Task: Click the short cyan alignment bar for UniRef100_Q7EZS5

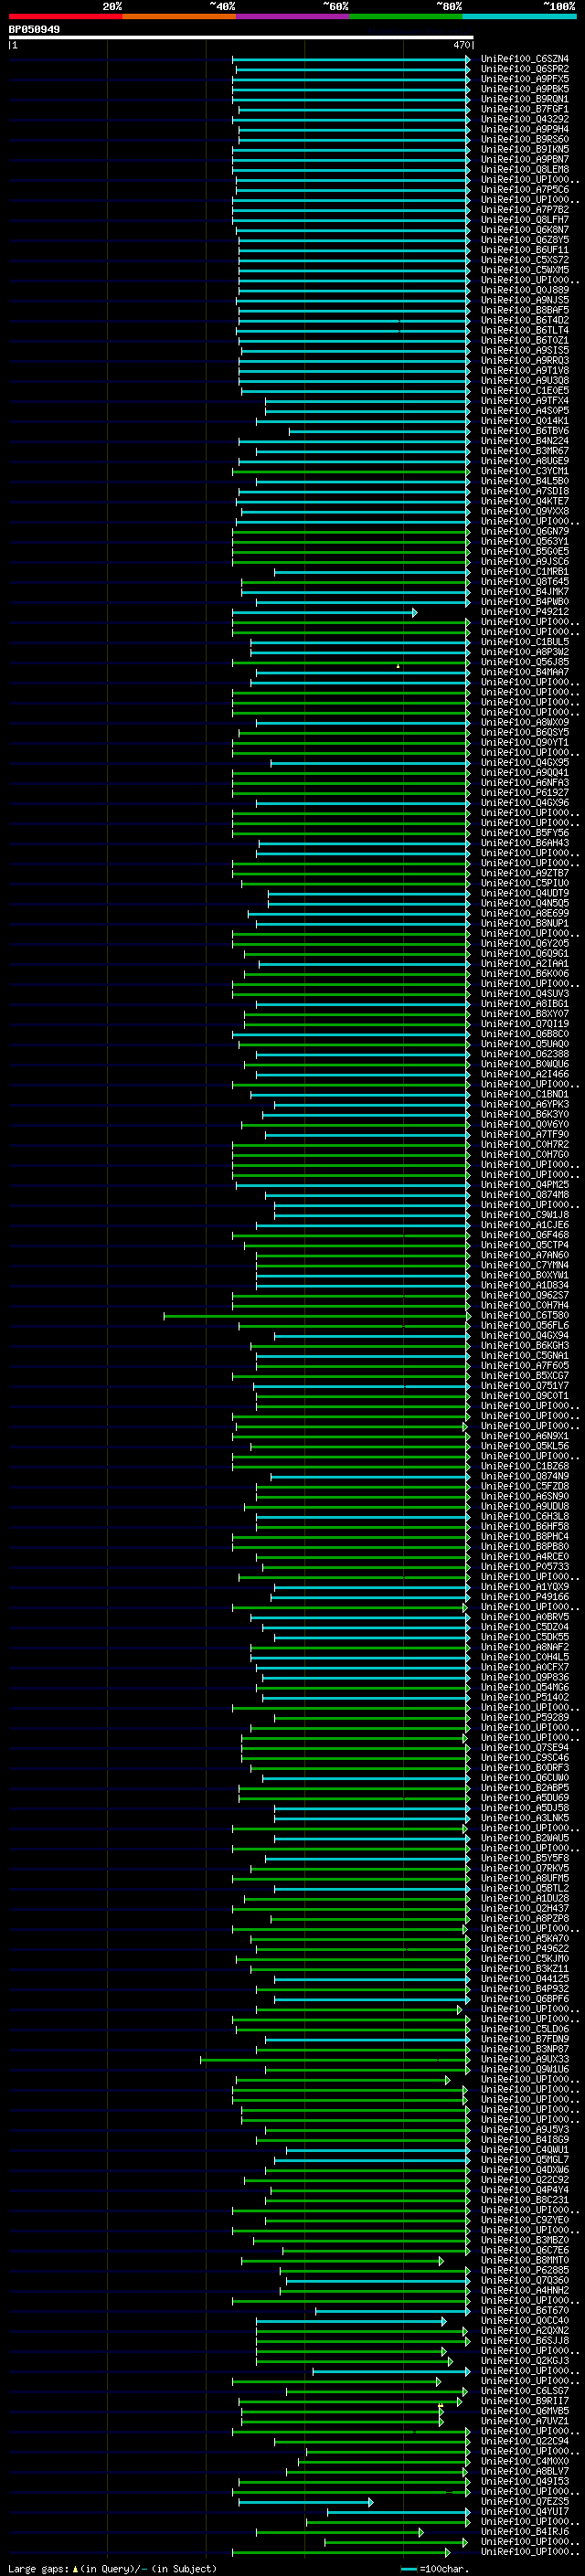Action: tap(305, 2502)
